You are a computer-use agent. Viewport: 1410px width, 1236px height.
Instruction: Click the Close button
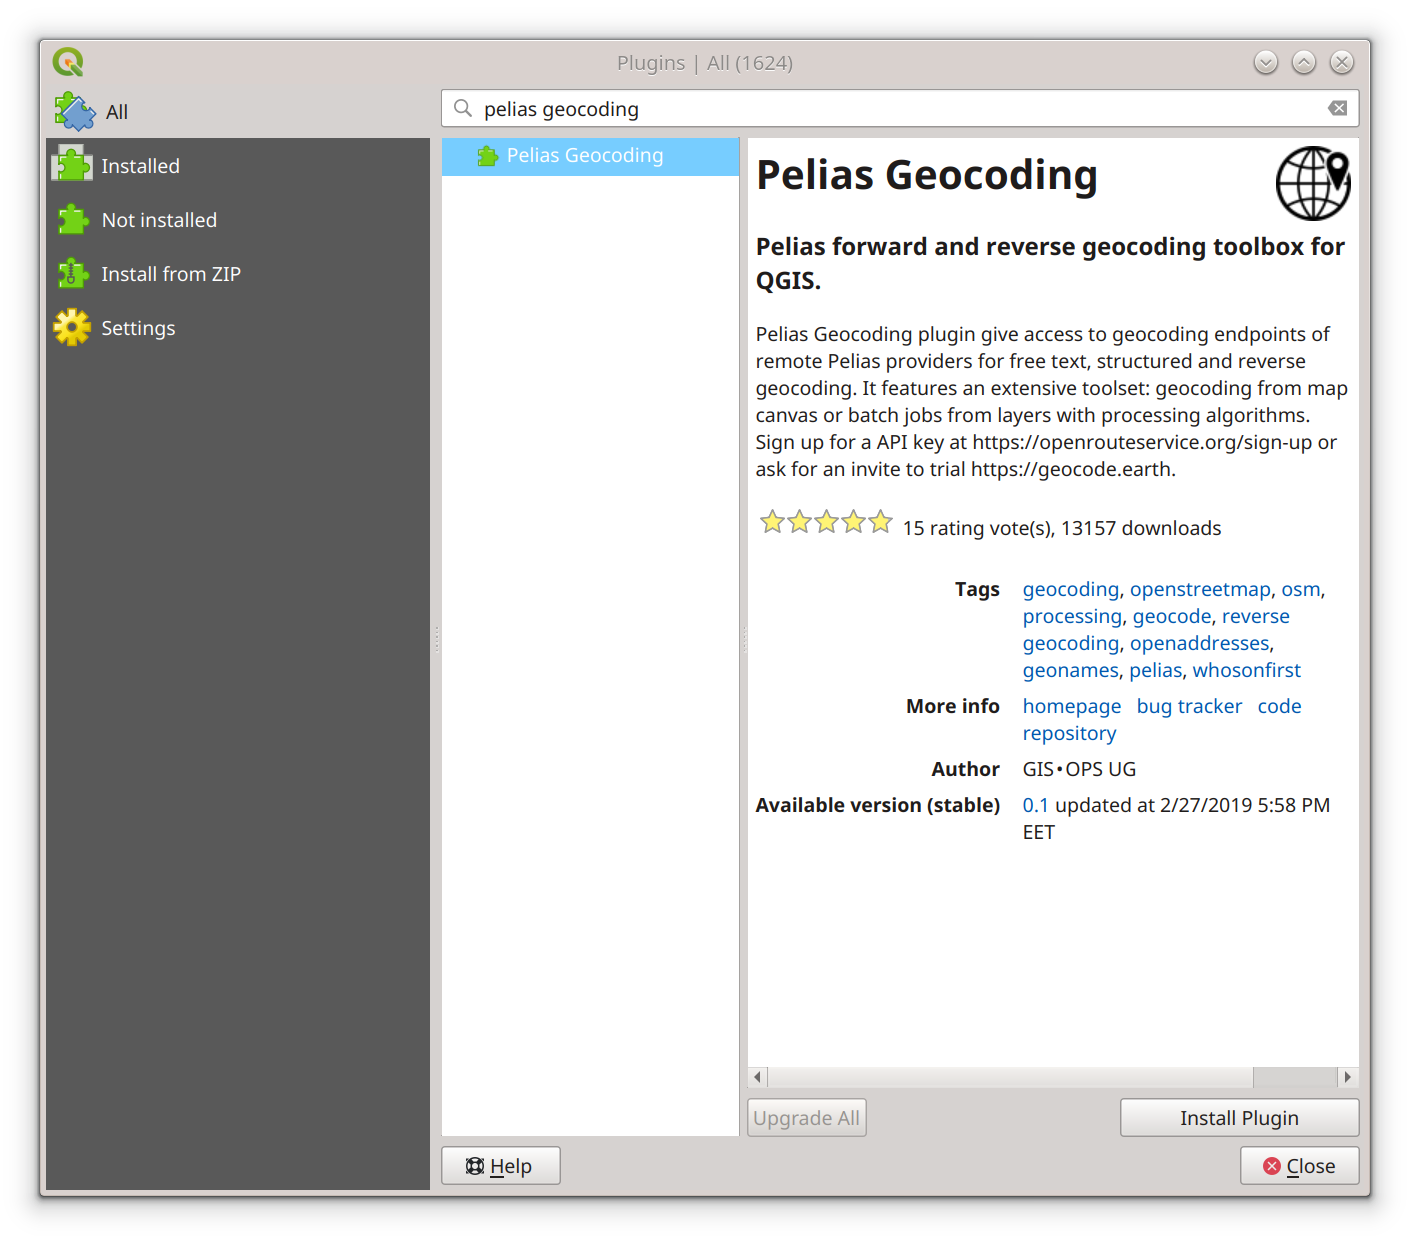click(x=1299, y=1166)
